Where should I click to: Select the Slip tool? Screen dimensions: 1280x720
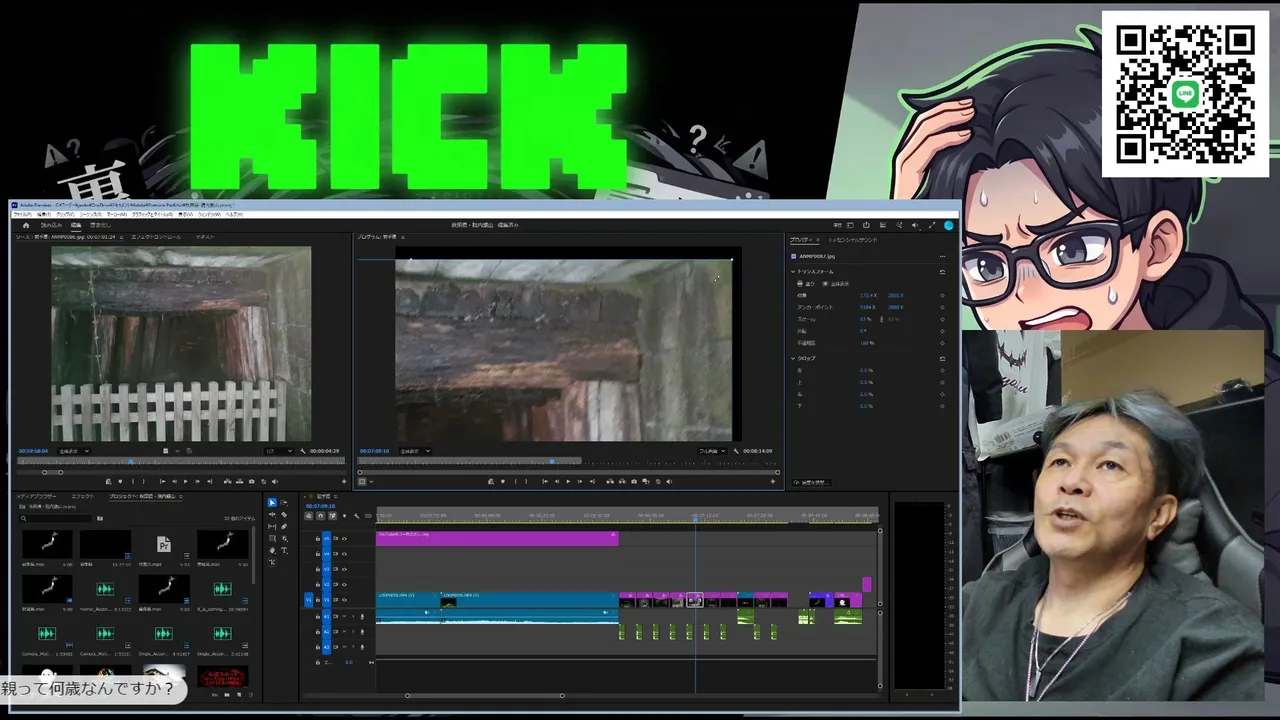272,527
